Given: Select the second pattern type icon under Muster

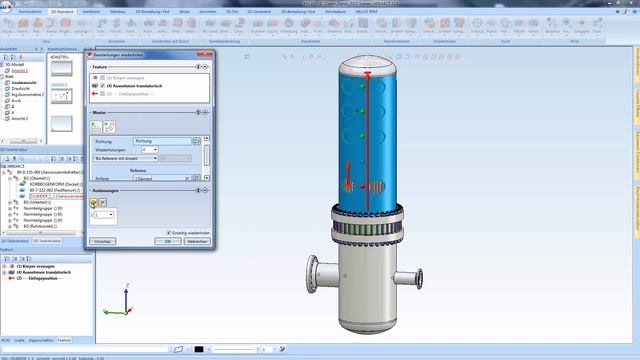Looking at the screenshot, I should [109, 127].
